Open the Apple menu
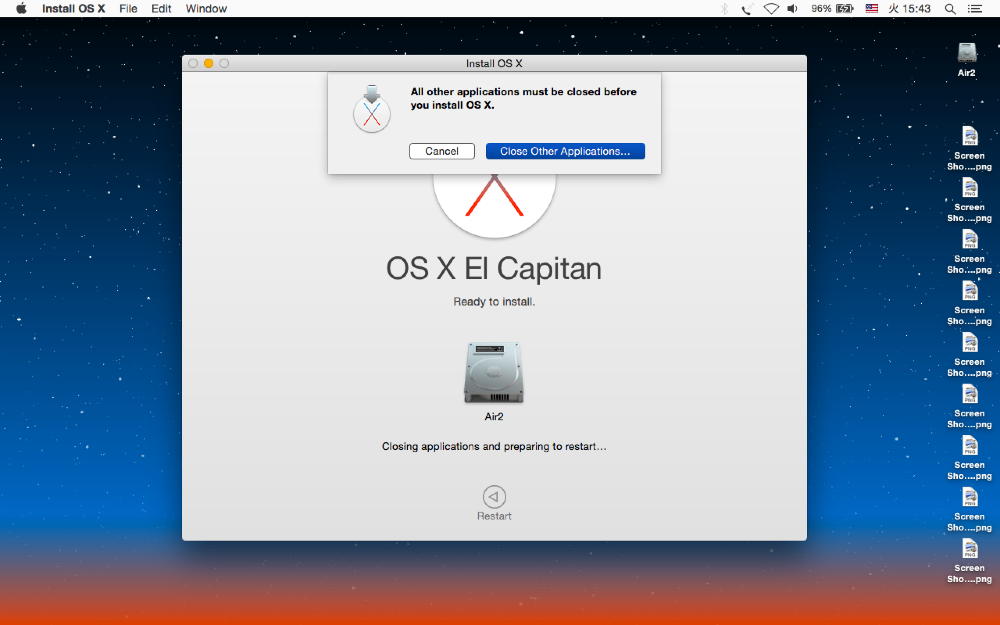 (x=21, y=8)
